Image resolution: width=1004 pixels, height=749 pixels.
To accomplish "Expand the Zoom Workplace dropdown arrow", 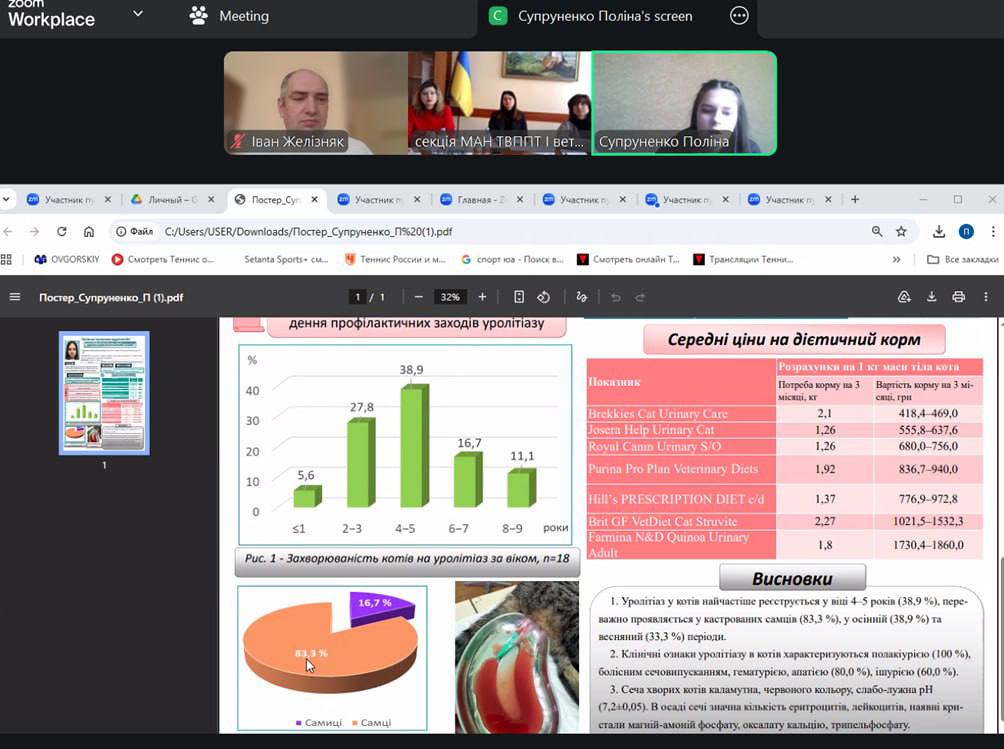I will click(x=138, y=14).
